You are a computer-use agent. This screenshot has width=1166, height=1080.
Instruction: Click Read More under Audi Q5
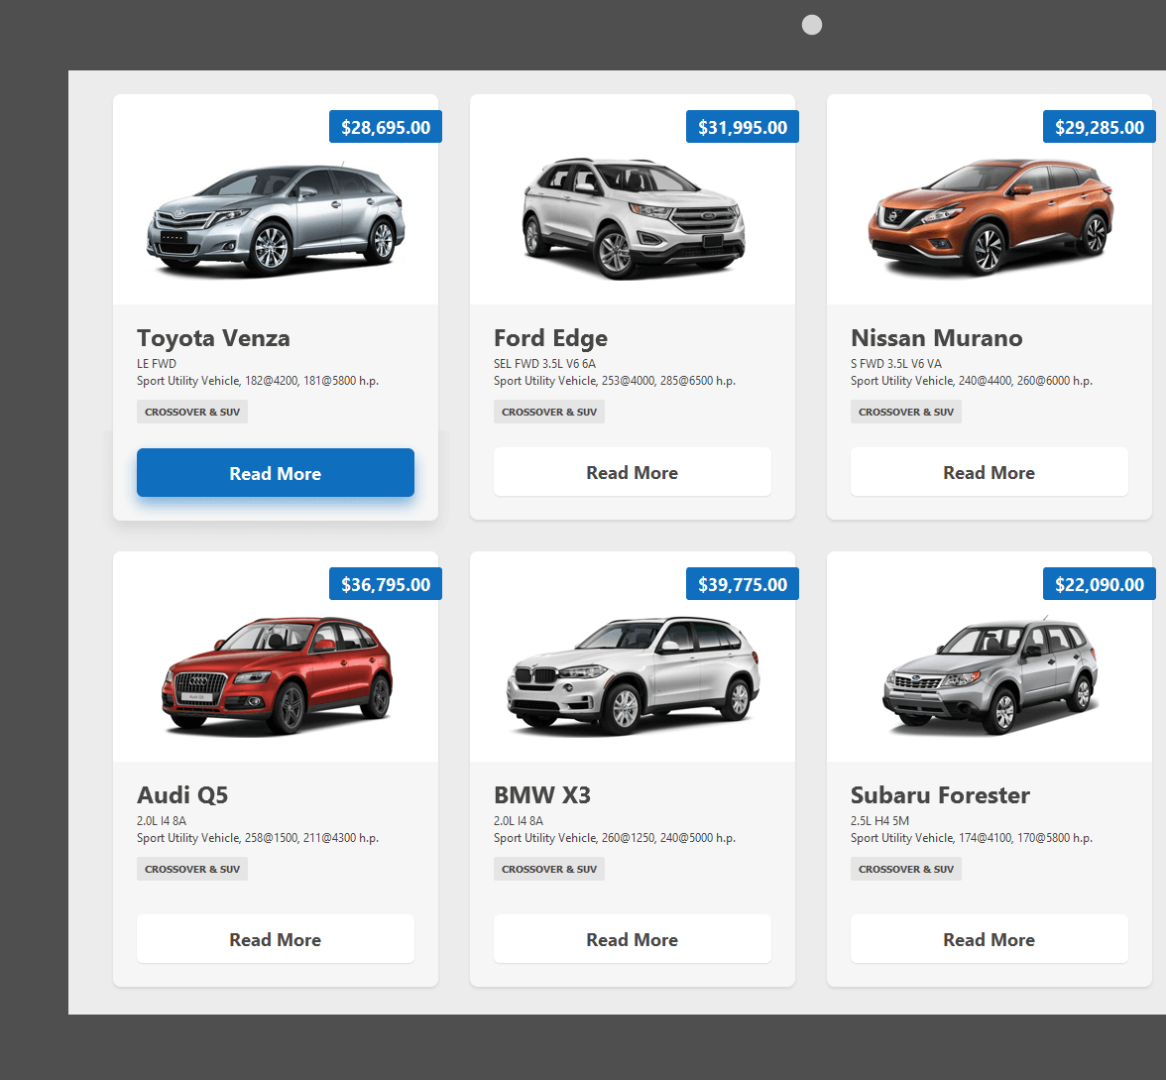pyautogui.click(x=275, y=939)
